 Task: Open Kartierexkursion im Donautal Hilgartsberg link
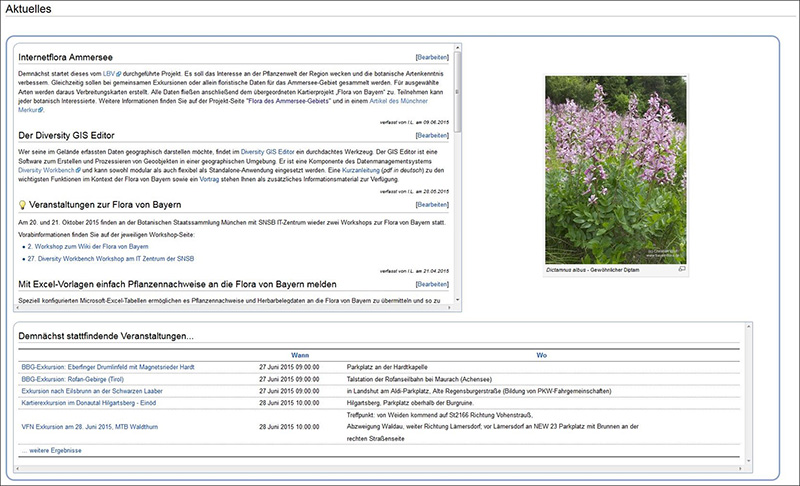[89, 403]
